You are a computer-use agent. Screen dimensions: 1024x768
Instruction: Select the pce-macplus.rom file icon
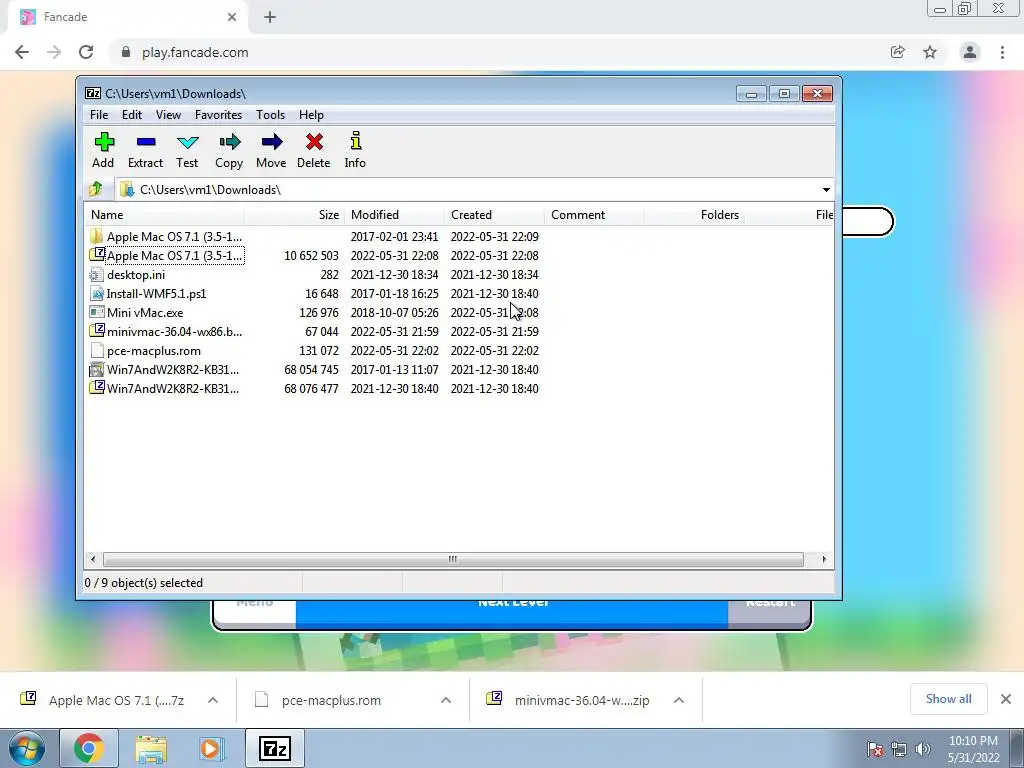[97, 350]
